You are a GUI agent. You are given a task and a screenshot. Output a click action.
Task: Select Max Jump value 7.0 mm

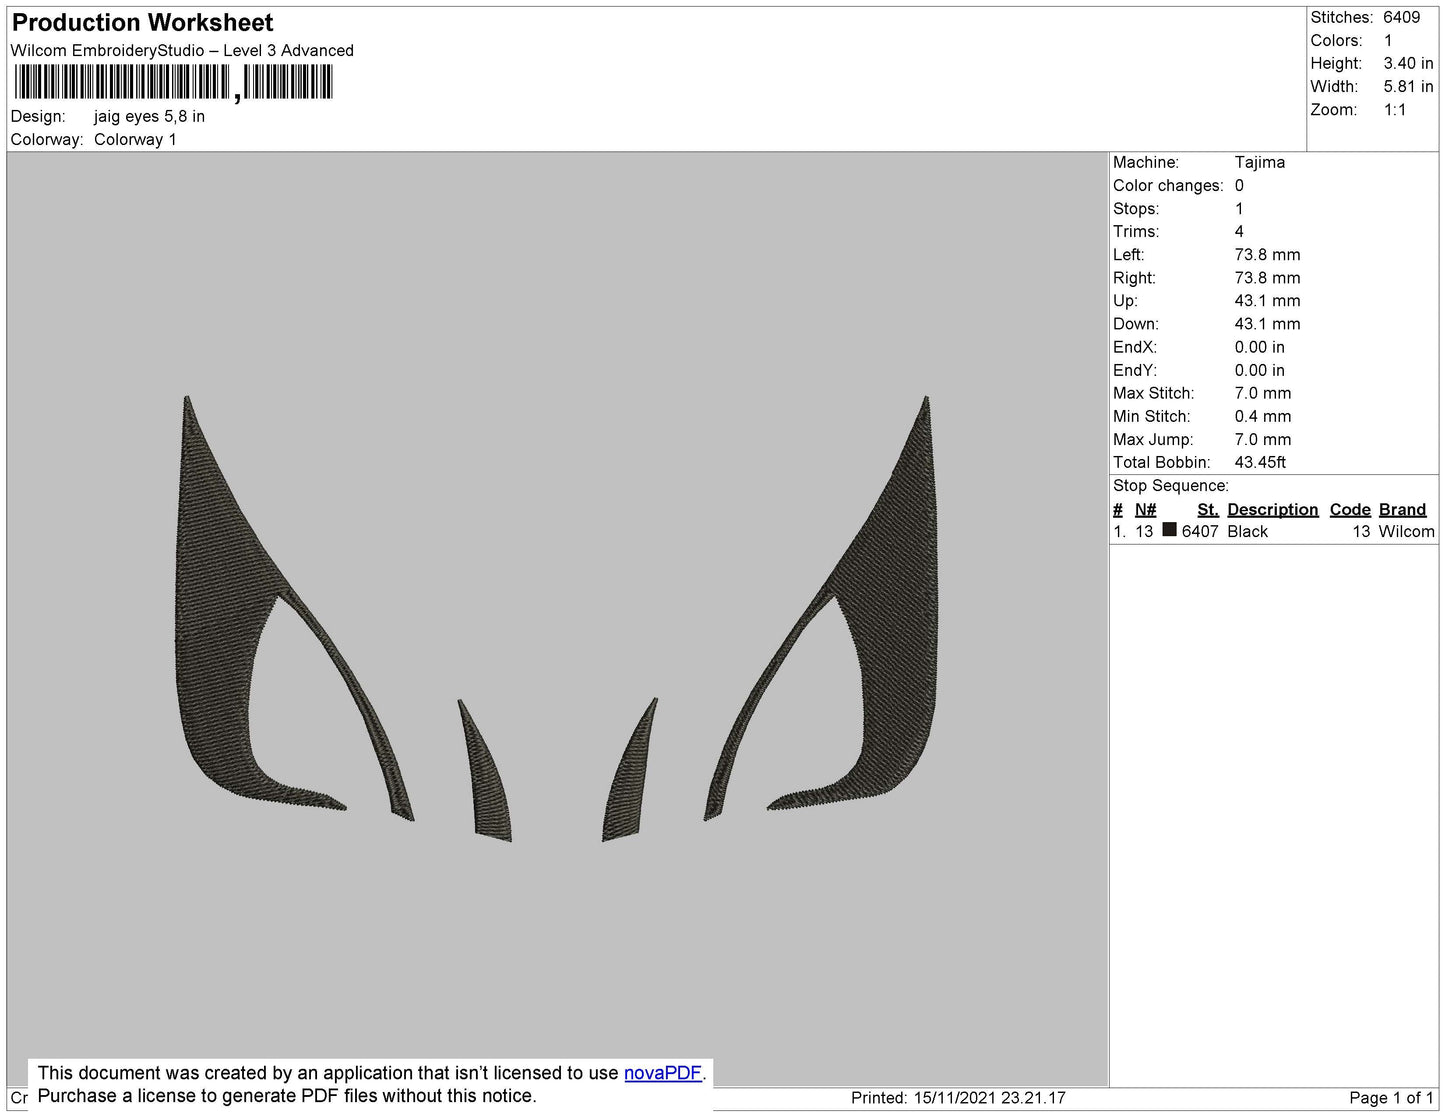[x=1263, y=439]
